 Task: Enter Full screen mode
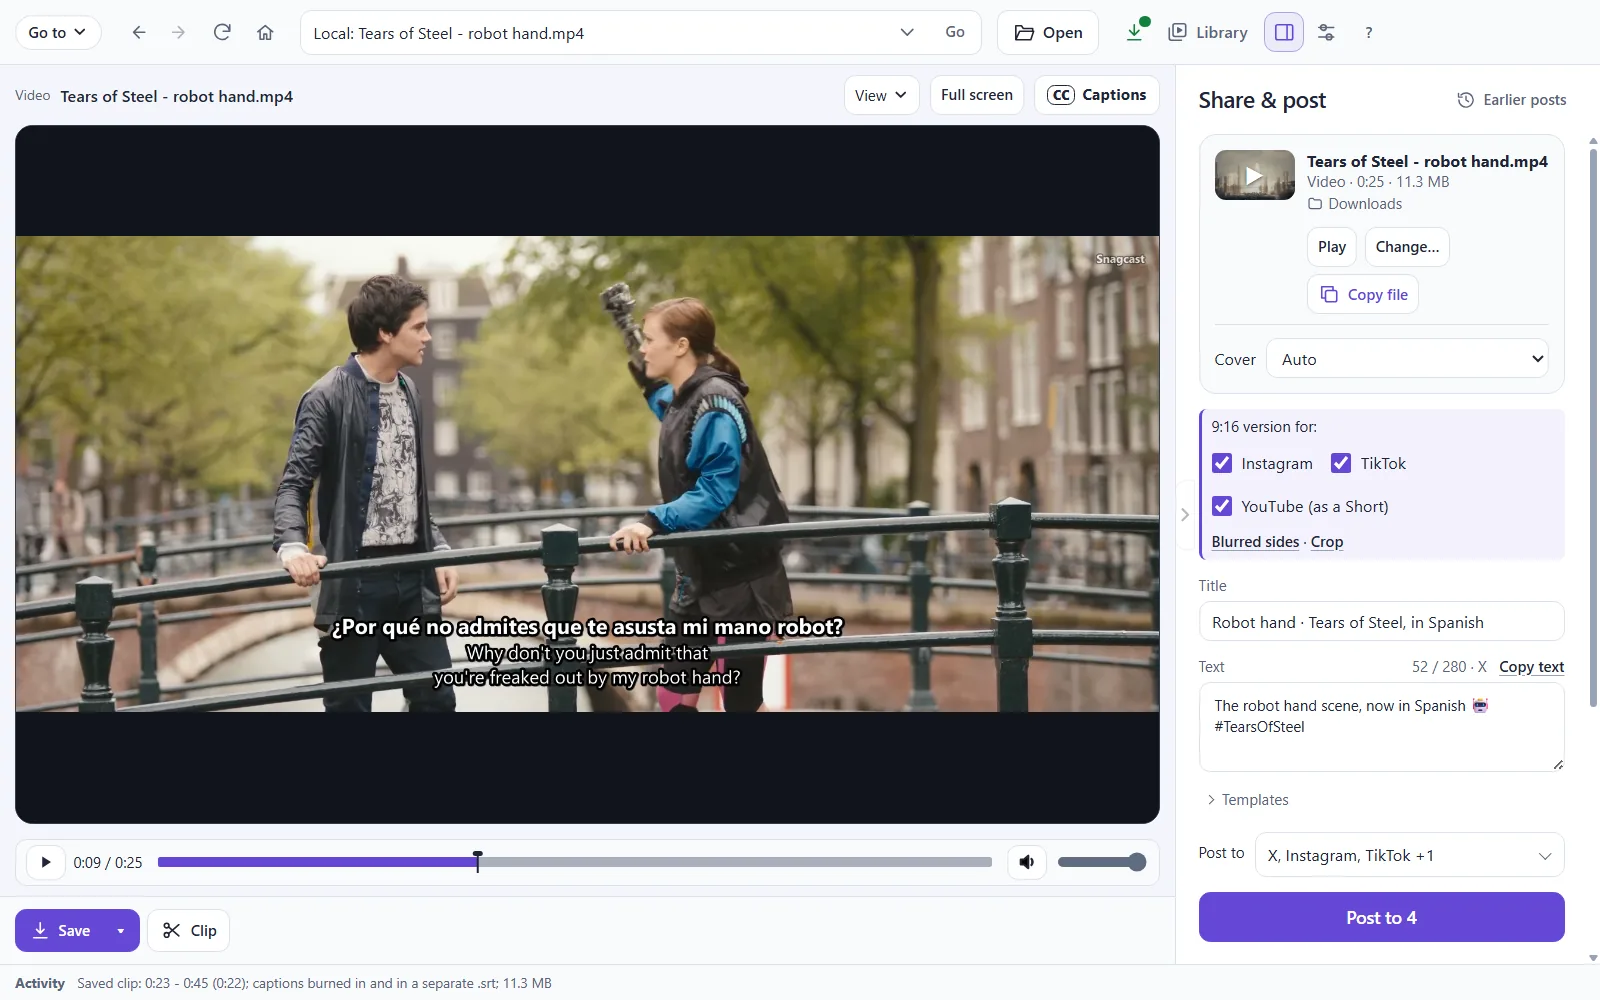[976, 95]
